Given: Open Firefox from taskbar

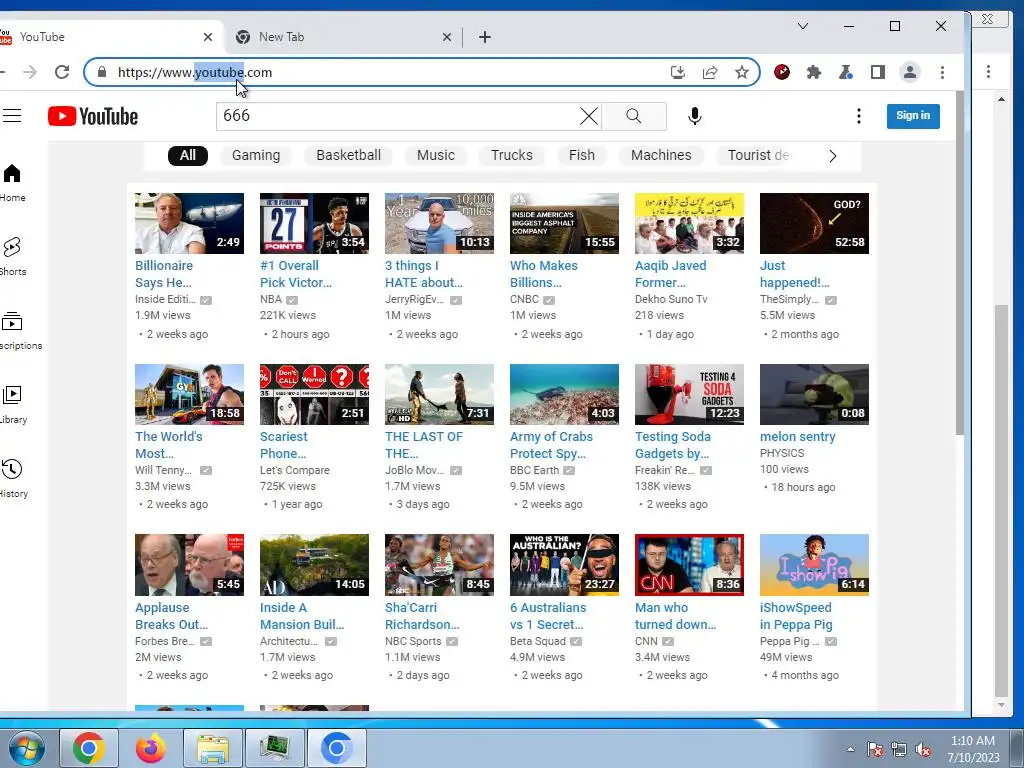Looking at the screenshot, I should click(x=150, y=748).
